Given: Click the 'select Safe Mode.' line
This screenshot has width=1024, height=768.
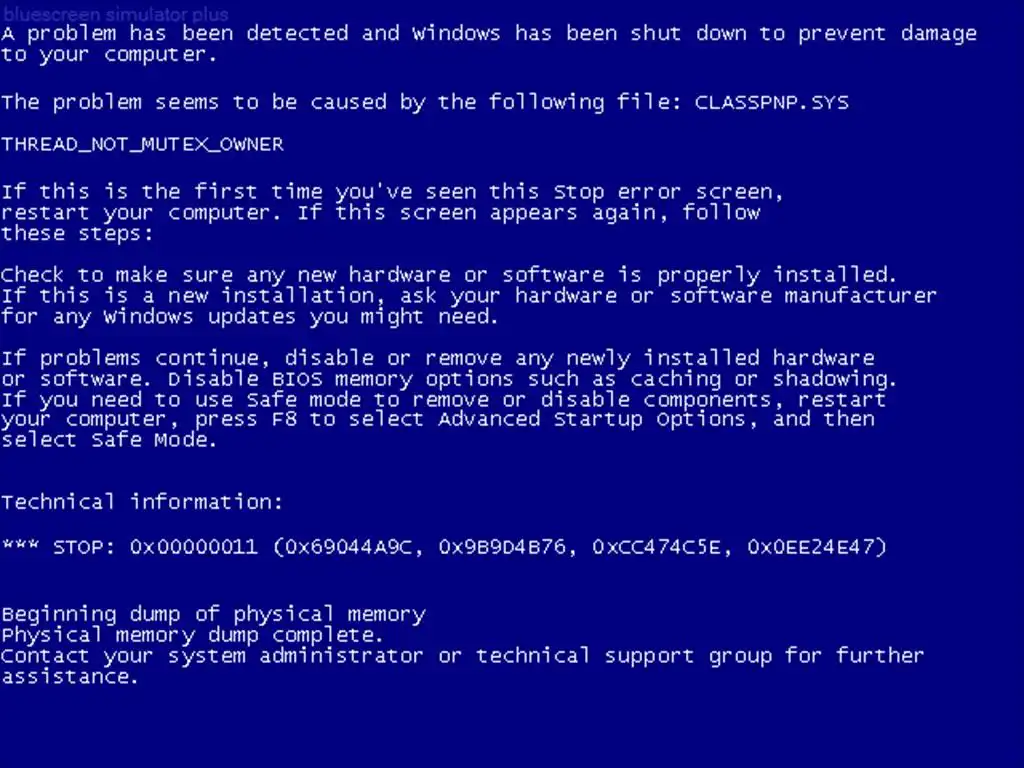Looking at the screenshot, I should click(x=109, y=440).
